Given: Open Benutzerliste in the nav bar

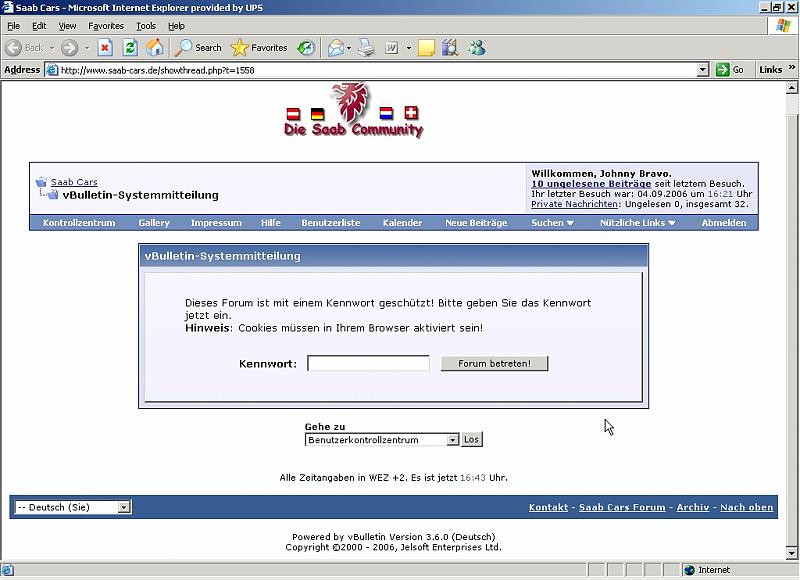Looking at the screenshot, I should point(331,223).
